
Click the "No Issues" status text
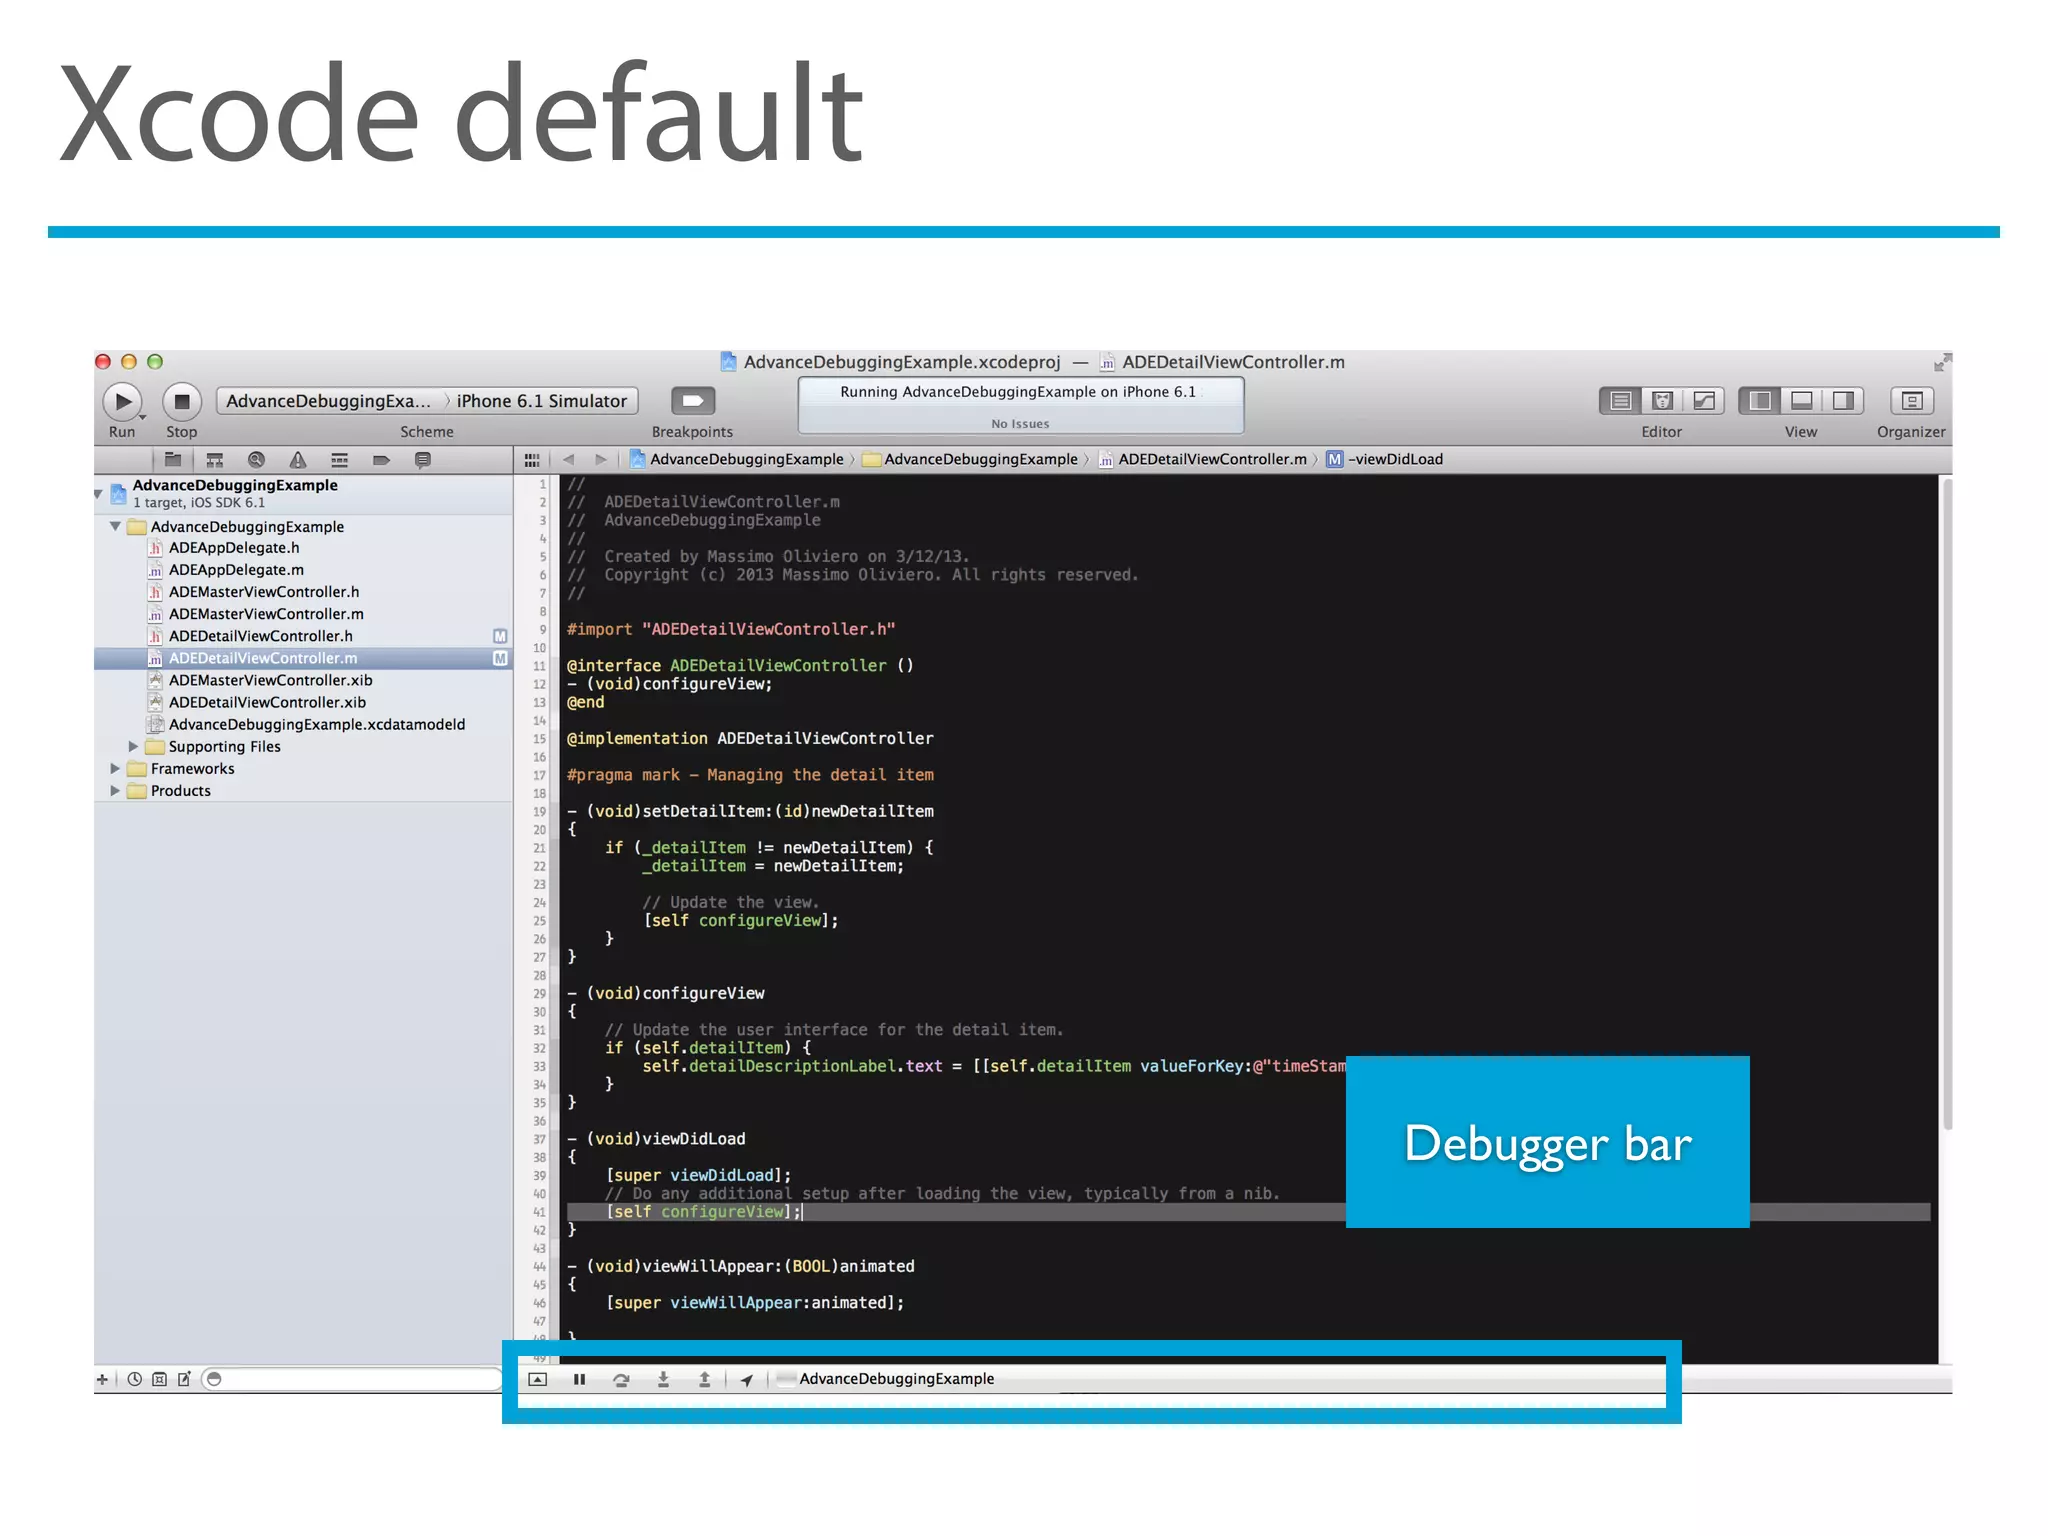point(1020,424)
